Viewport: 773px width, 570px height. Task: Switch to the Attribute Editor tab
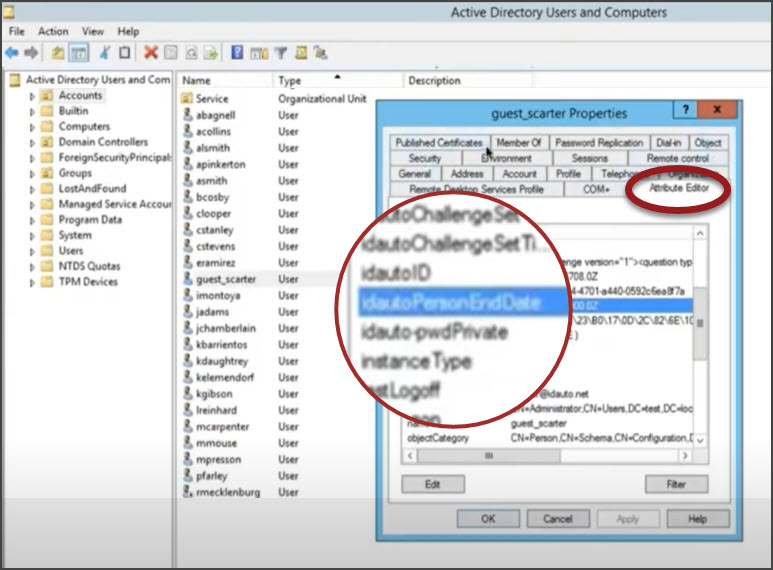click(679, 188)
